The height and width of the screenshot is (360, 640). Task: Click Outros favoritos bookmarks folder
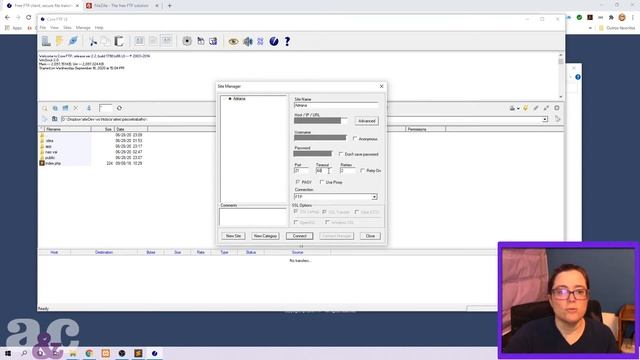(617, 28)
